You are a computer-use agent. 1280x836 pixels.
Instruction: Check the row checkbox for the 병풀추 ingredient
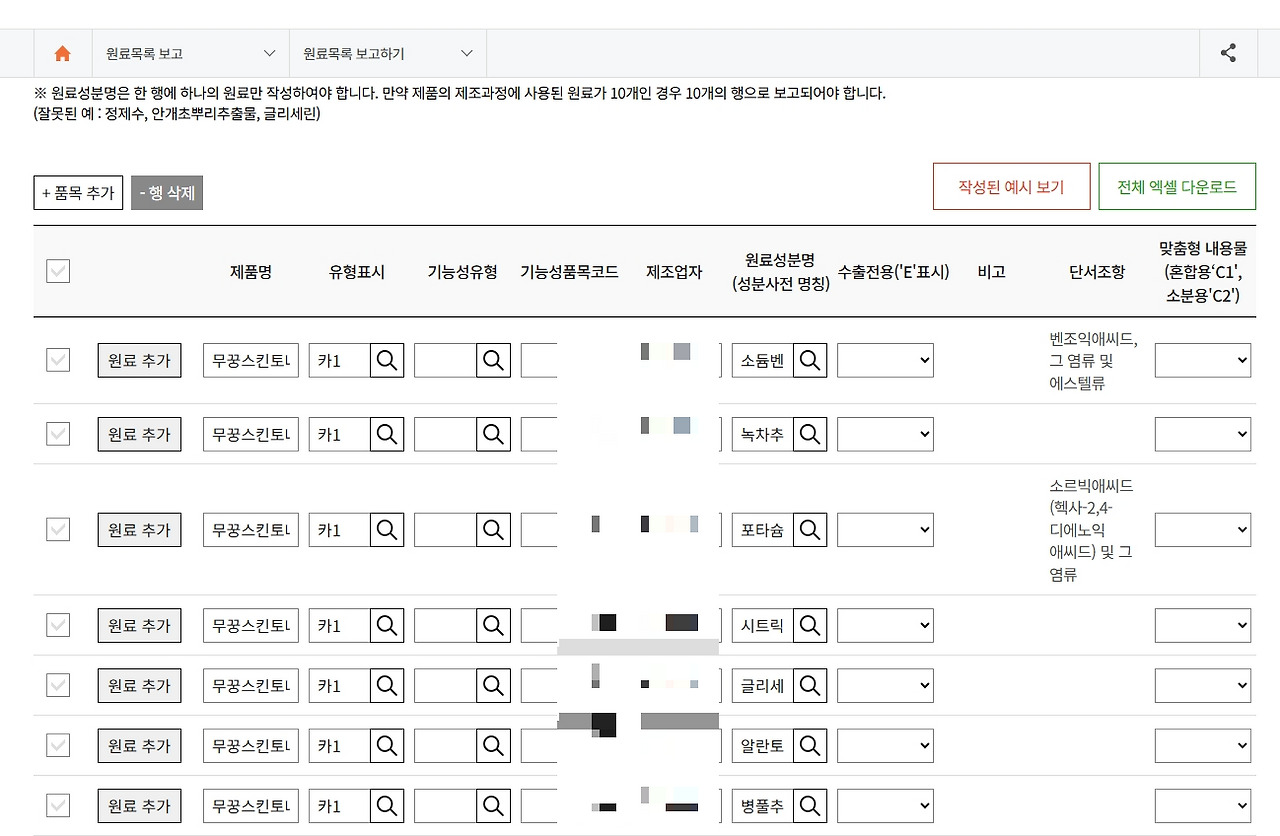[57, 805]
